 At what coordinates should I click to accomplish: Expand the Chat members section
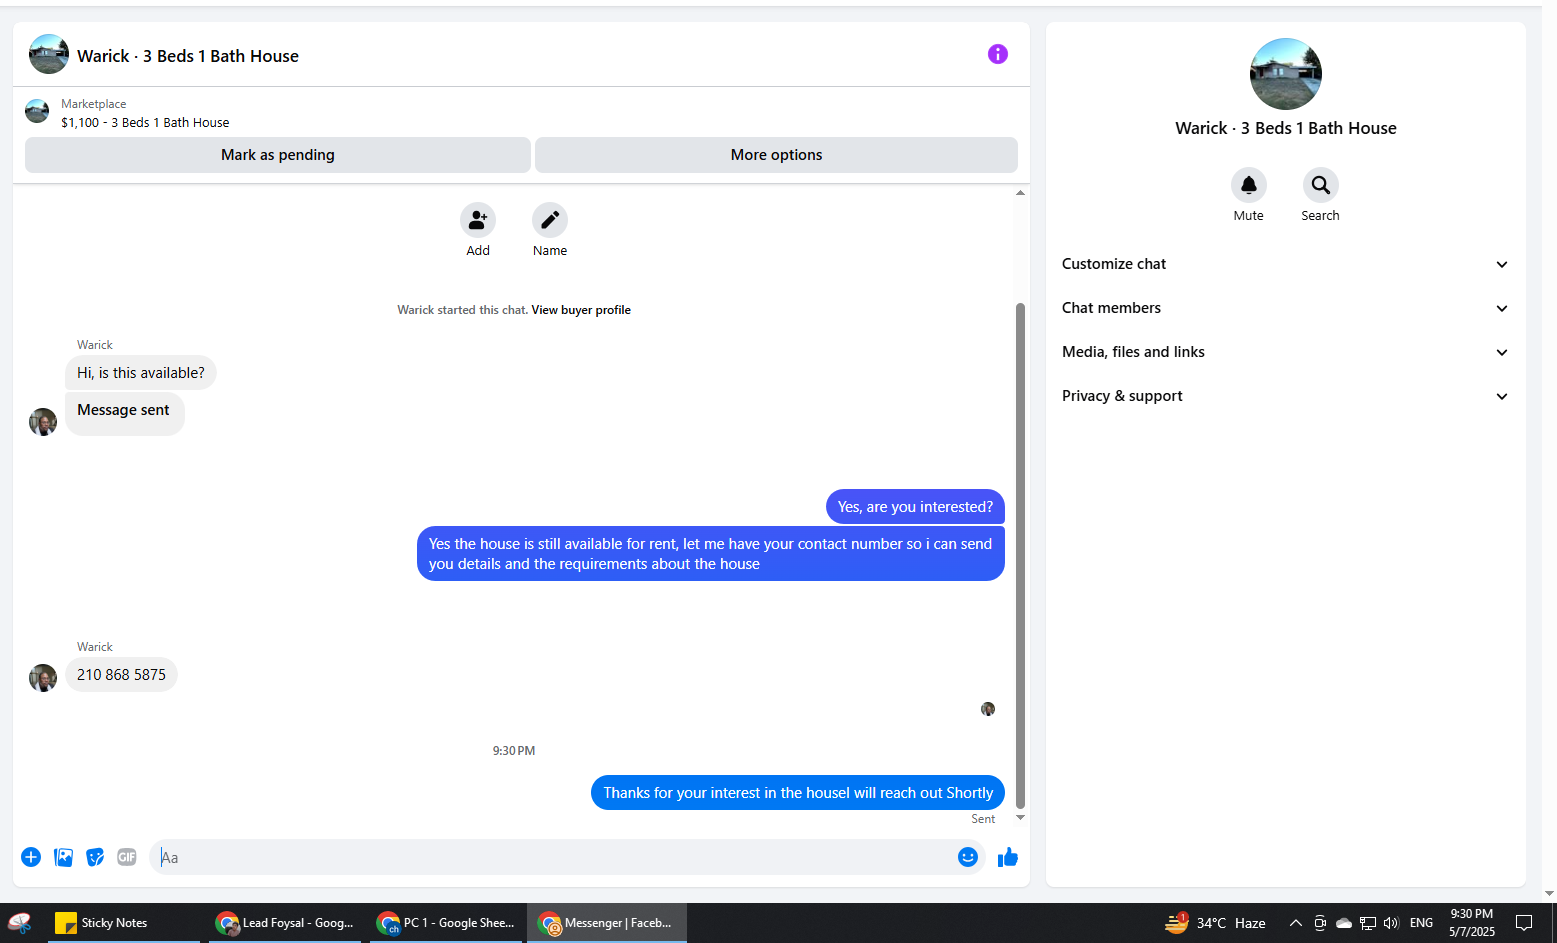pyautogui.click(x=1286, y=308)
